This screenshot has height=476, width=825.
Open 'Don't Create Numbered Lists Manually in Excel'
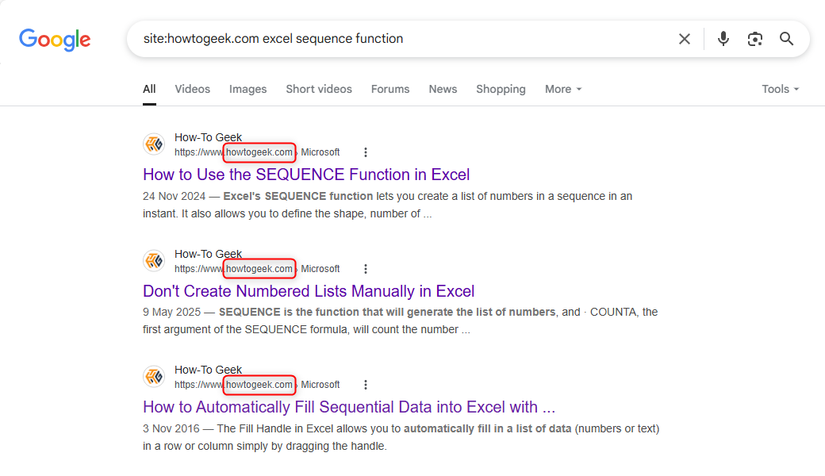click(x=308, y=291)
